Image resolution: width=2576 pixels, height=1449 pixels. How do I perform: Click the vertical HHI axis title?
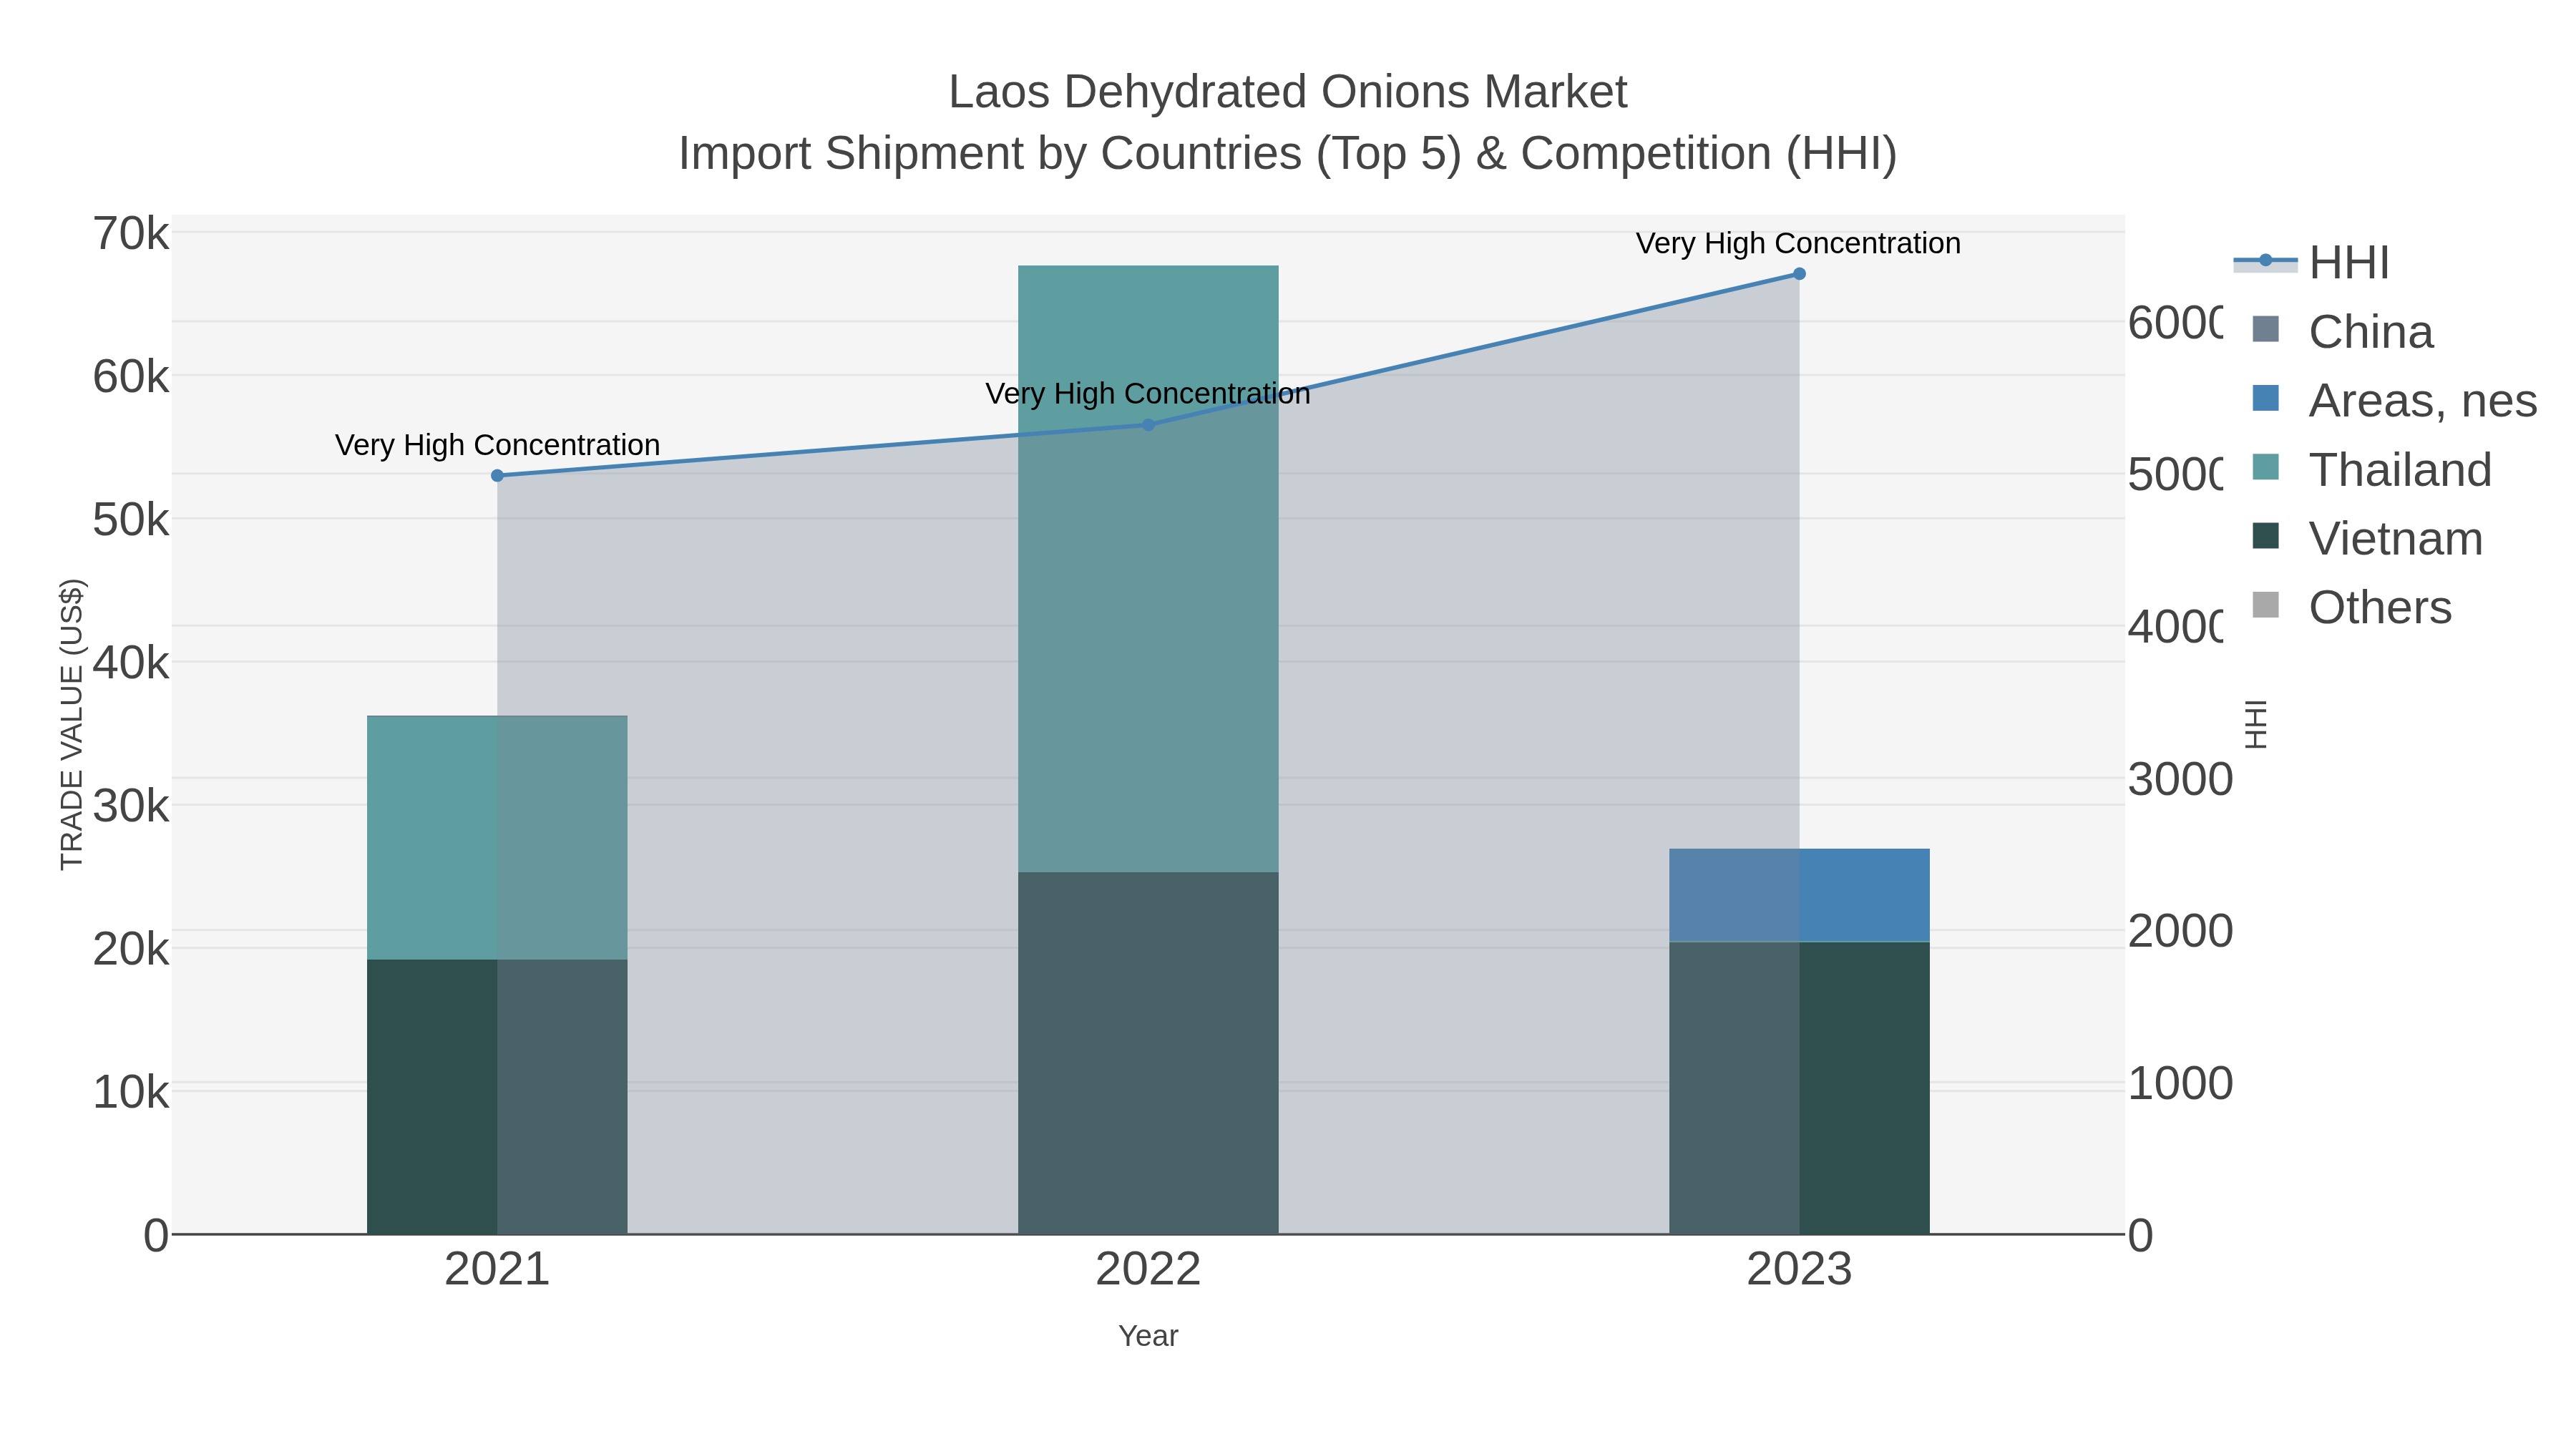2256,724
